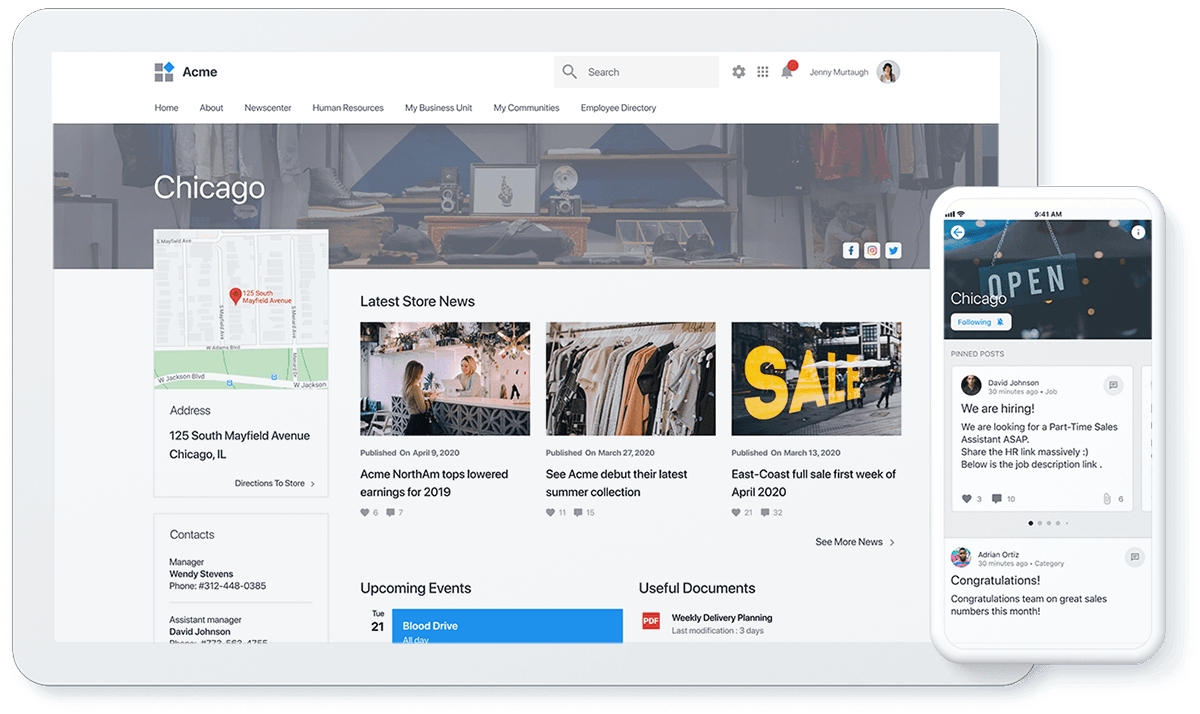
Task: Tap the heart icon on We are hiring post
Action: point(966,498)
